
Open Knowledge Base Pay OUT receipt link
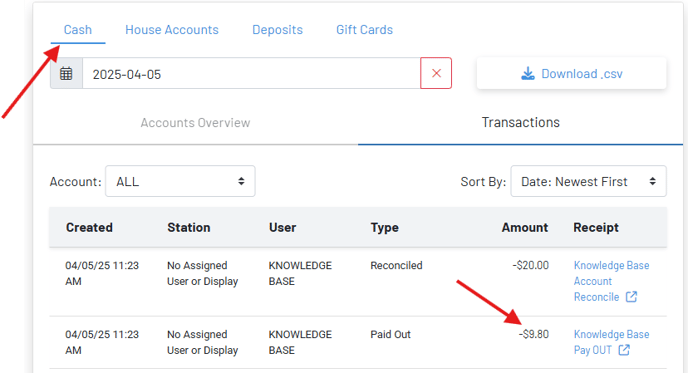click(x=611, y=342)
